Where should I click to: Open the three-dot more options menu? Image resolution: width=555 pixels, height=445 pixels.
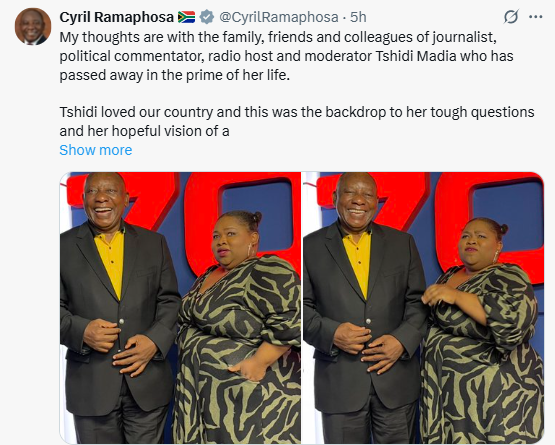point(536,17)
